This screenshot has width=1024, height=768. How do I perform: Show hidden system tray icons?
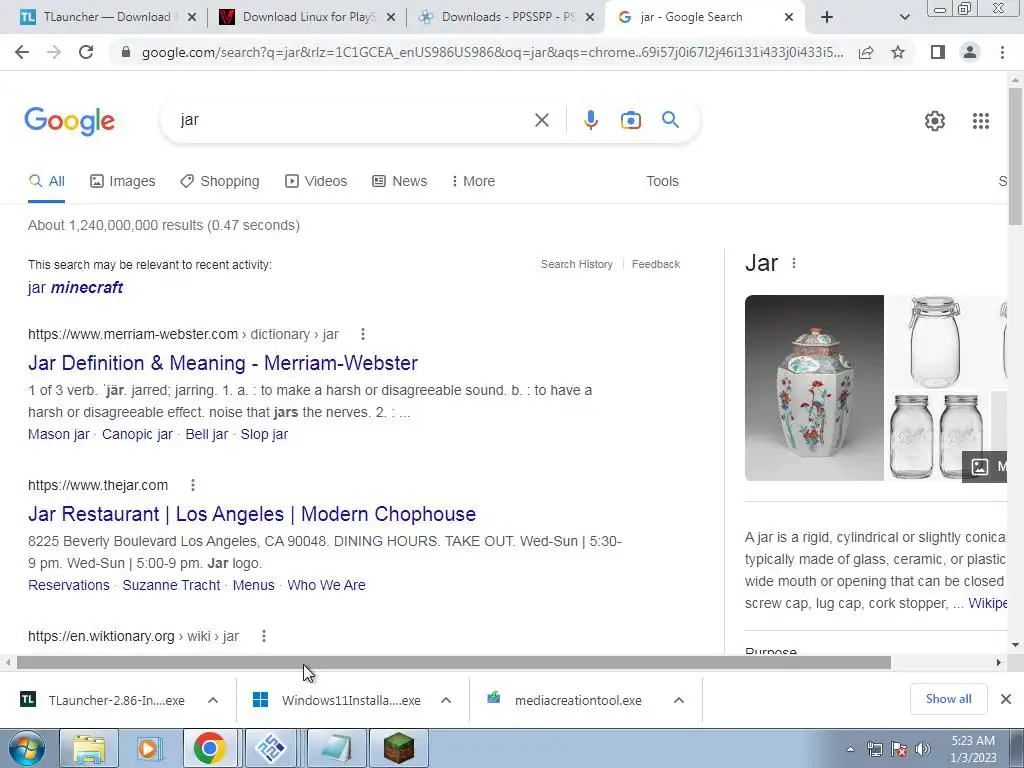click(x=850, y=749)
